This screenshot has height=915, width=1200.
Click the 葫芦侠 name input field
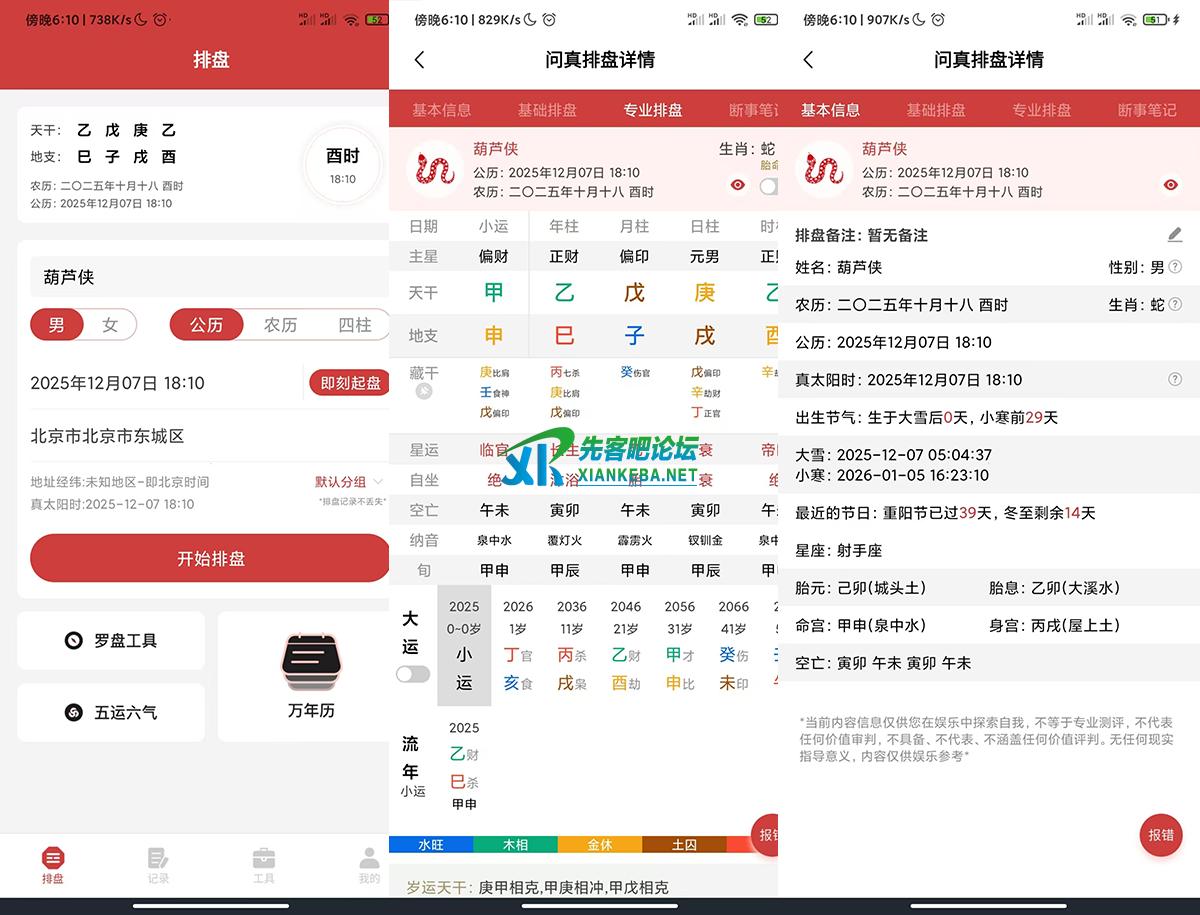tap(200, 277)
